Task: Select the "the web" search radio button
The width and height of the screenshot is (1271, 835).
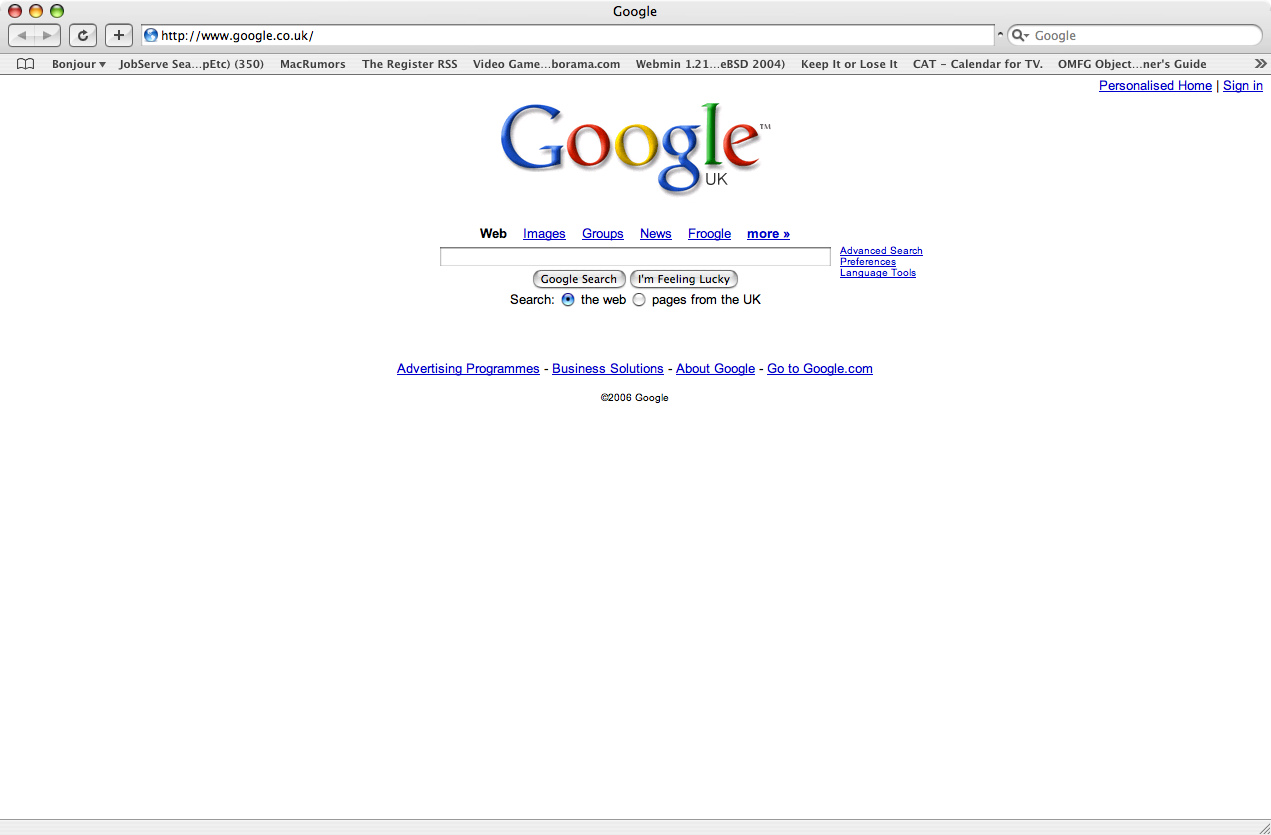Action: (x=568, y=300)
